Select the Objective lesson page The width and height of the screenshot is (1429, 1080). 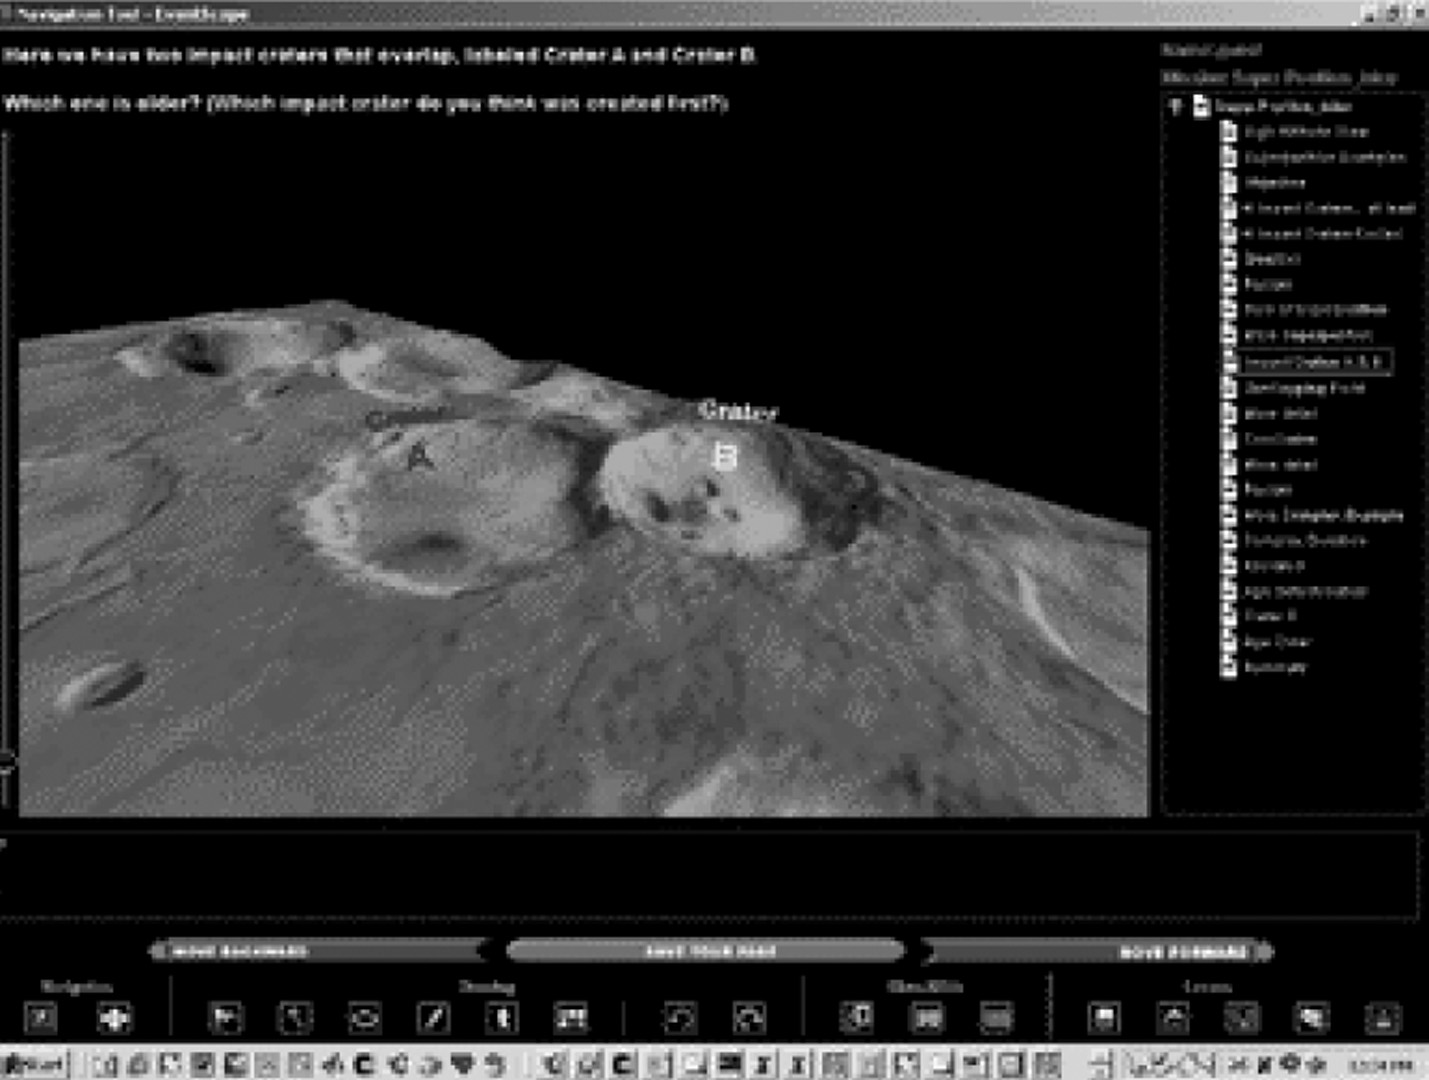click(x=1274, y=183)
